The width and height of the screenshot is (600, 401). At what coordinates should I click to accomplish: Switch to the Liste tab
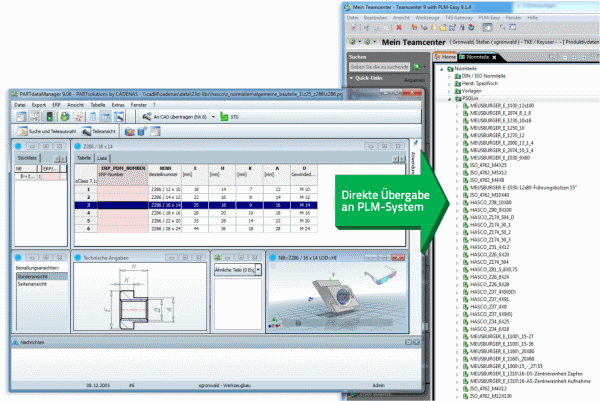tap(101, 158)
